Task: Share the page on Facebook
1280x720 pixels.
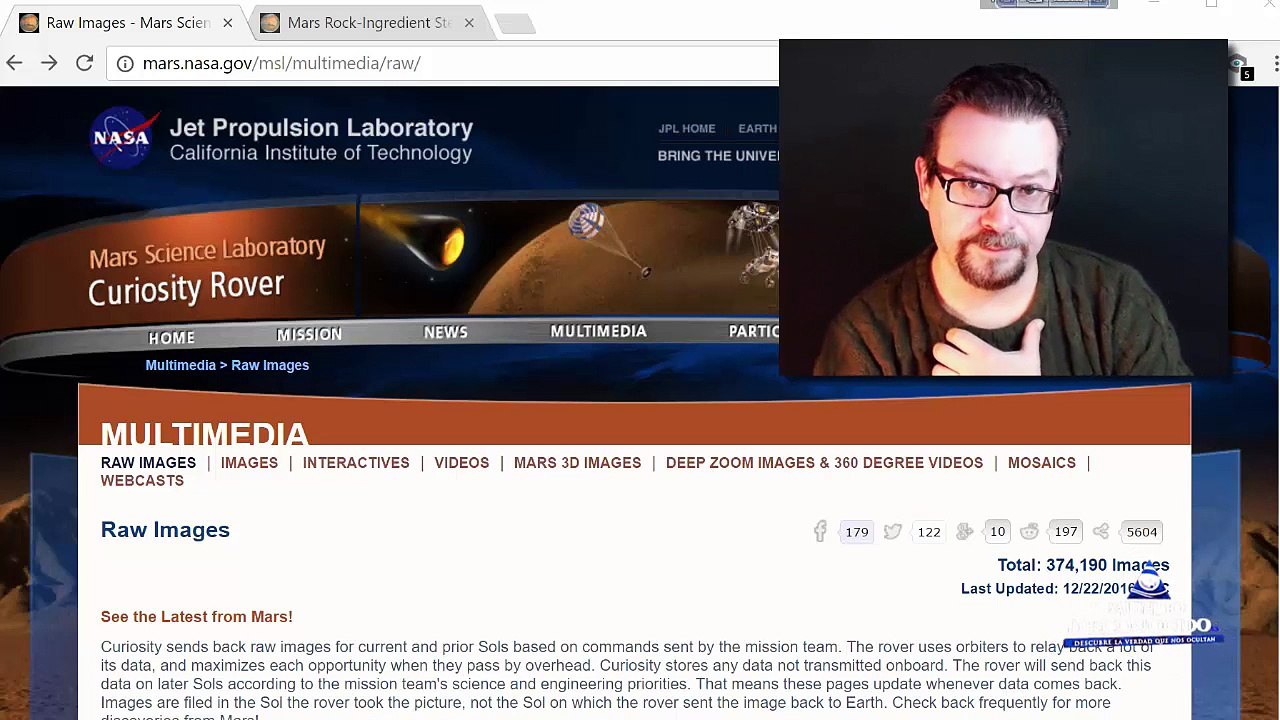Action: [820, 531]
